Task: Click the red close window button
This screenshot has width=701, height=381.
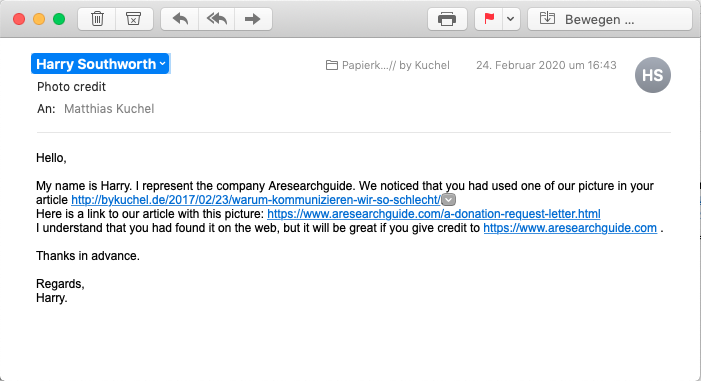Action: (19, 19)
